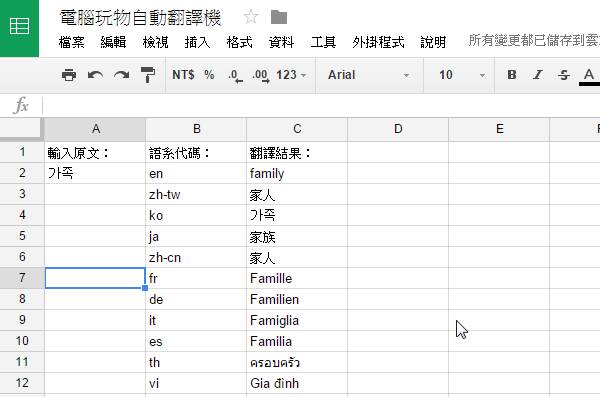The width and height of the screenshot is (600, 397).
Task: Select the paint format roller tool
Action: (148, 75)
